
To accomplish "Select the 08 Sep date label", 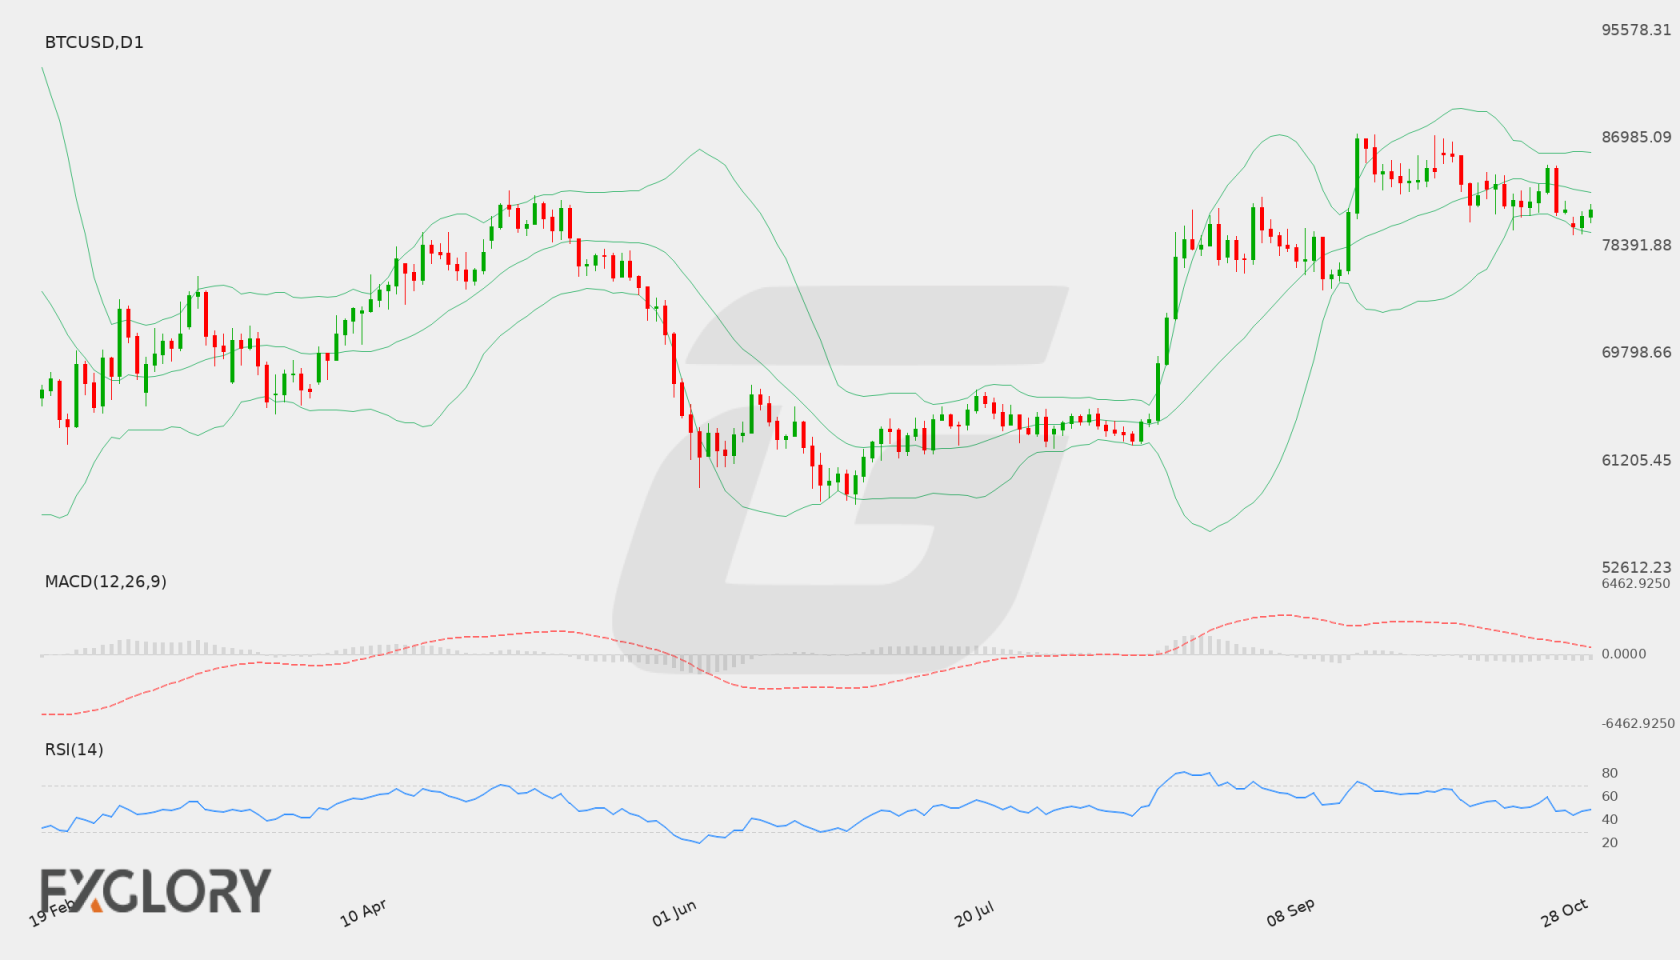I will (x=1291, y=913).
